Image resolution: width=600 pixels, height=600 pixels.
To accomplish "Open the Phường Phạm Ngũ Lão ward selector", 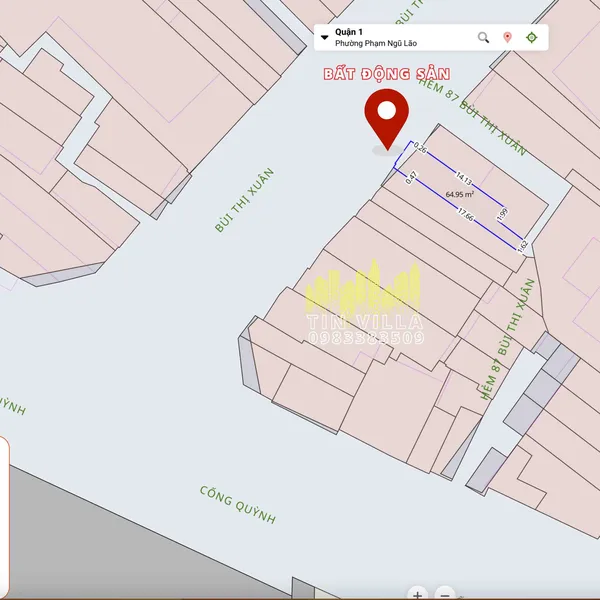I will tap(376, 43).
